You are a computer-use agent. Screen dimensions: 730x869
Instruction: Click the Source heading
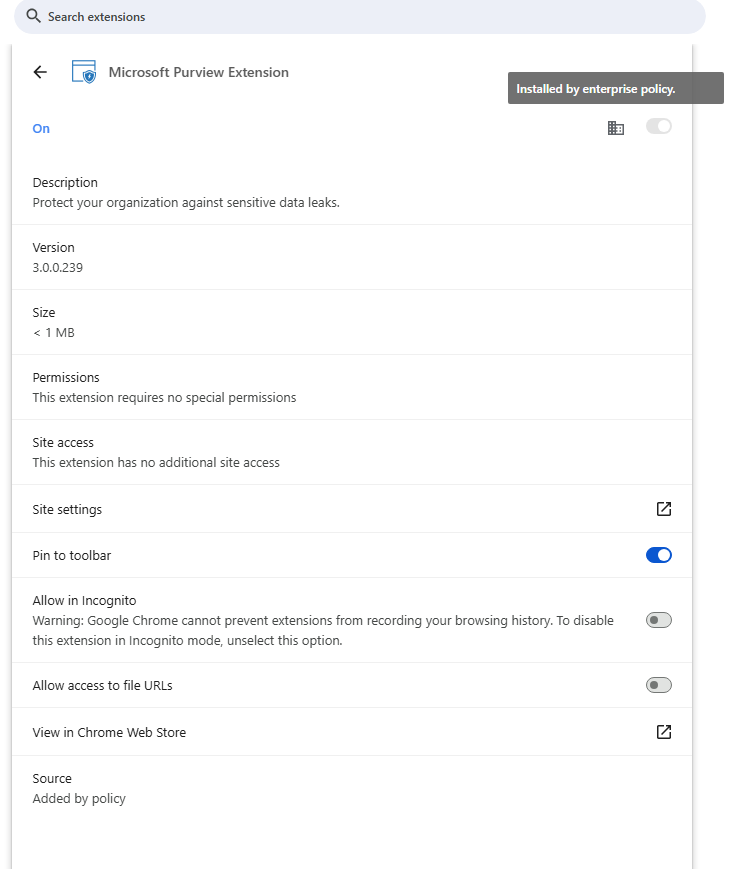point(52,779)
